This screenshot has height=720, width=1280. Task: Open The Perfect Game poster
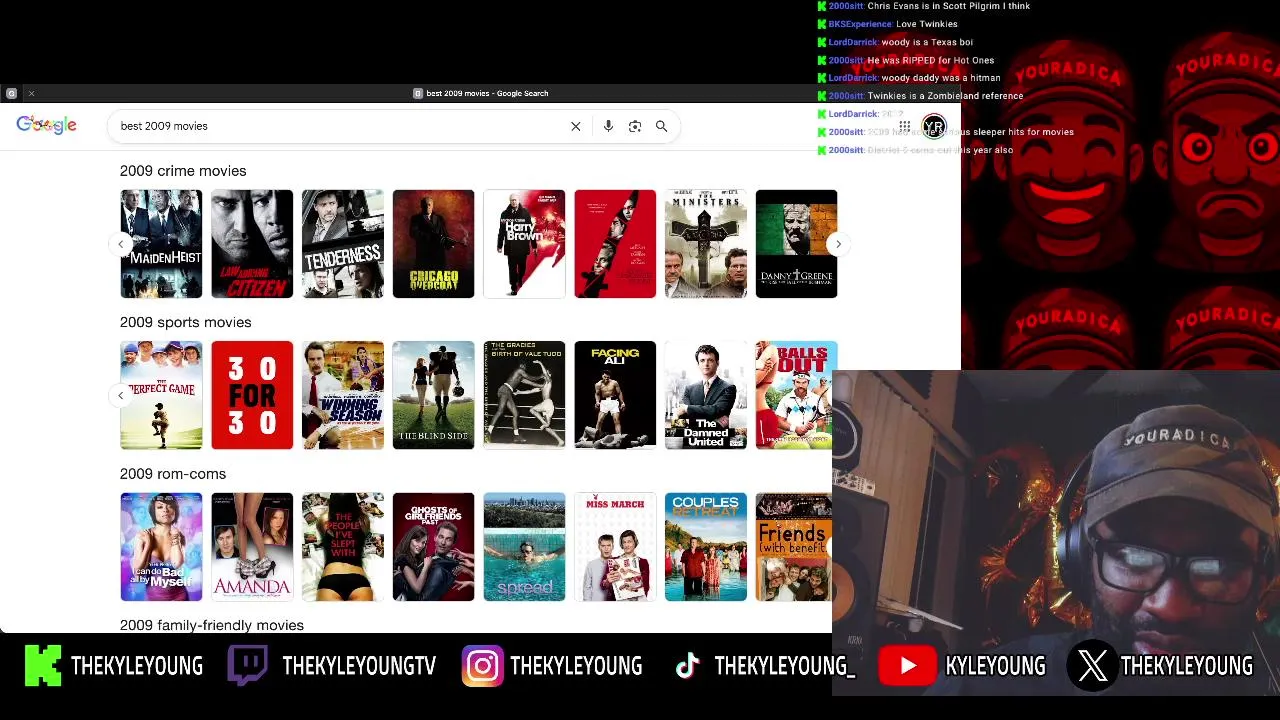(161, 395)
